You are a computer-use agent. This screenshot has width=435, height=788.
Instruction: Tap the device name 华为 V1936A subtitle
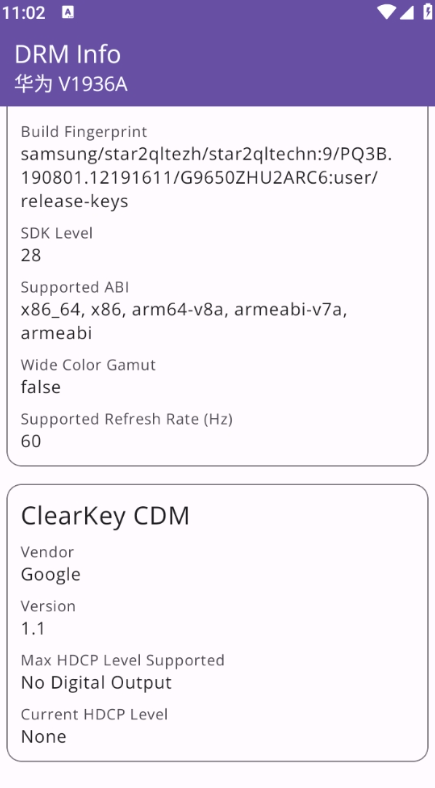click(x=71, y=84)
